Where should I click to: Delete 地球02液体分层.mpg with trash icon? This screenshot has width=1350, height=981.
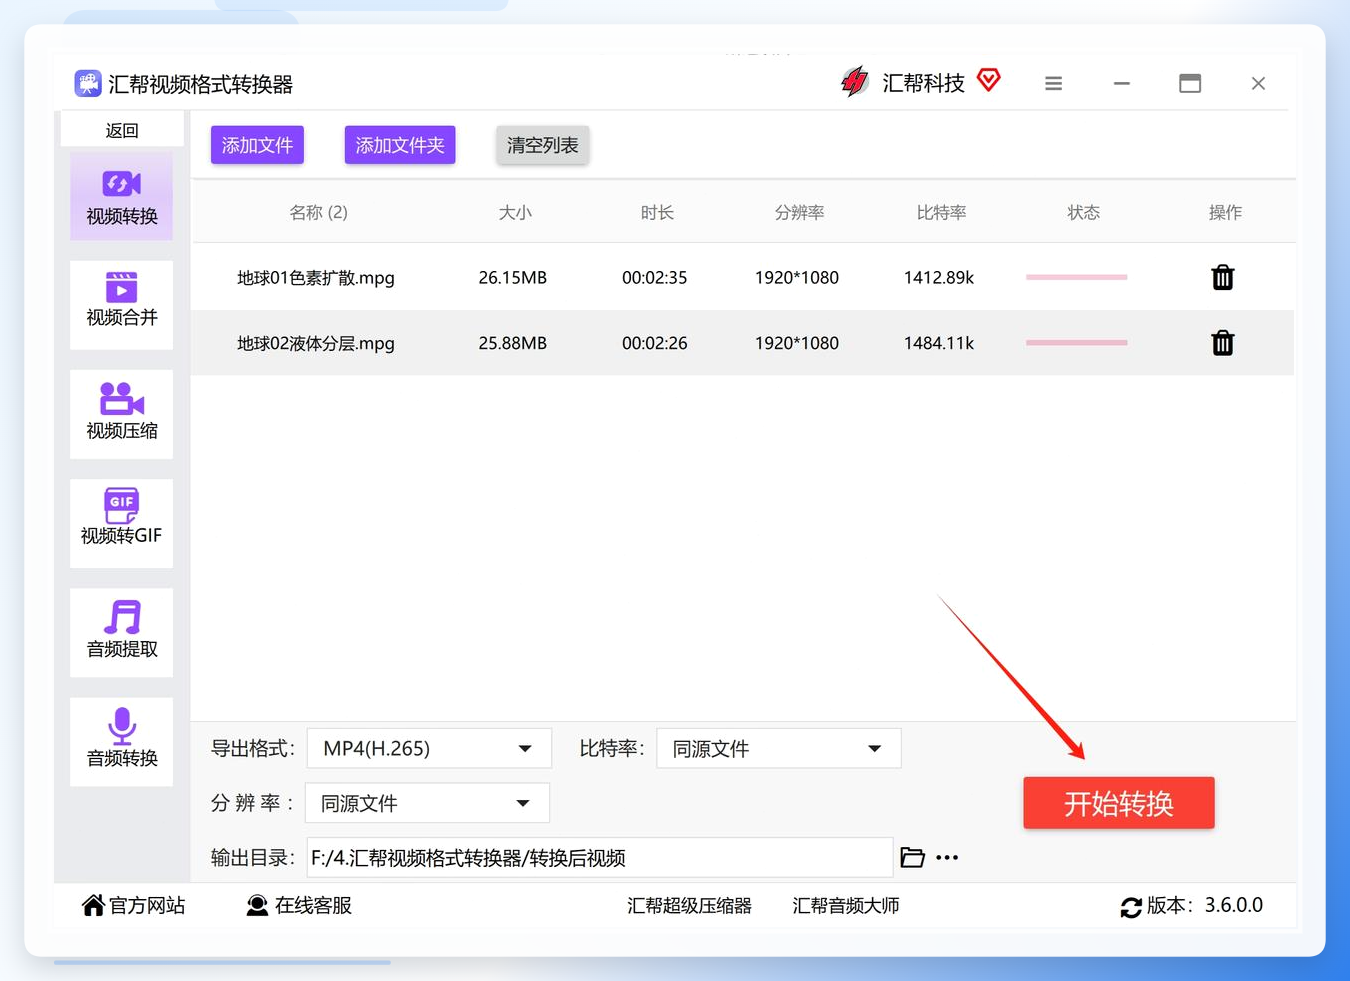pyautogui.click(x=1222, y=343)
